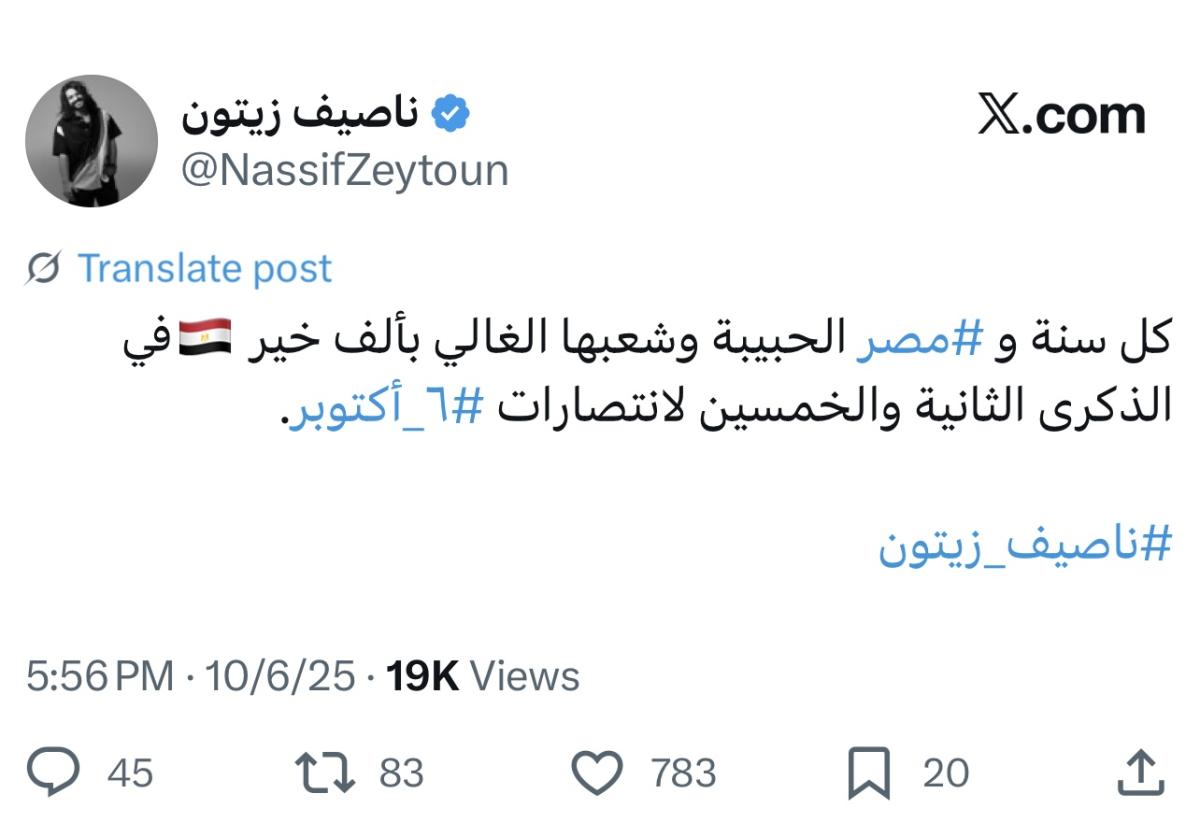Open the #ناصيف_زيتون hashtag
Viewport: 1200px width, 836px height.
pyautogui.click(x=1024, y=546)
